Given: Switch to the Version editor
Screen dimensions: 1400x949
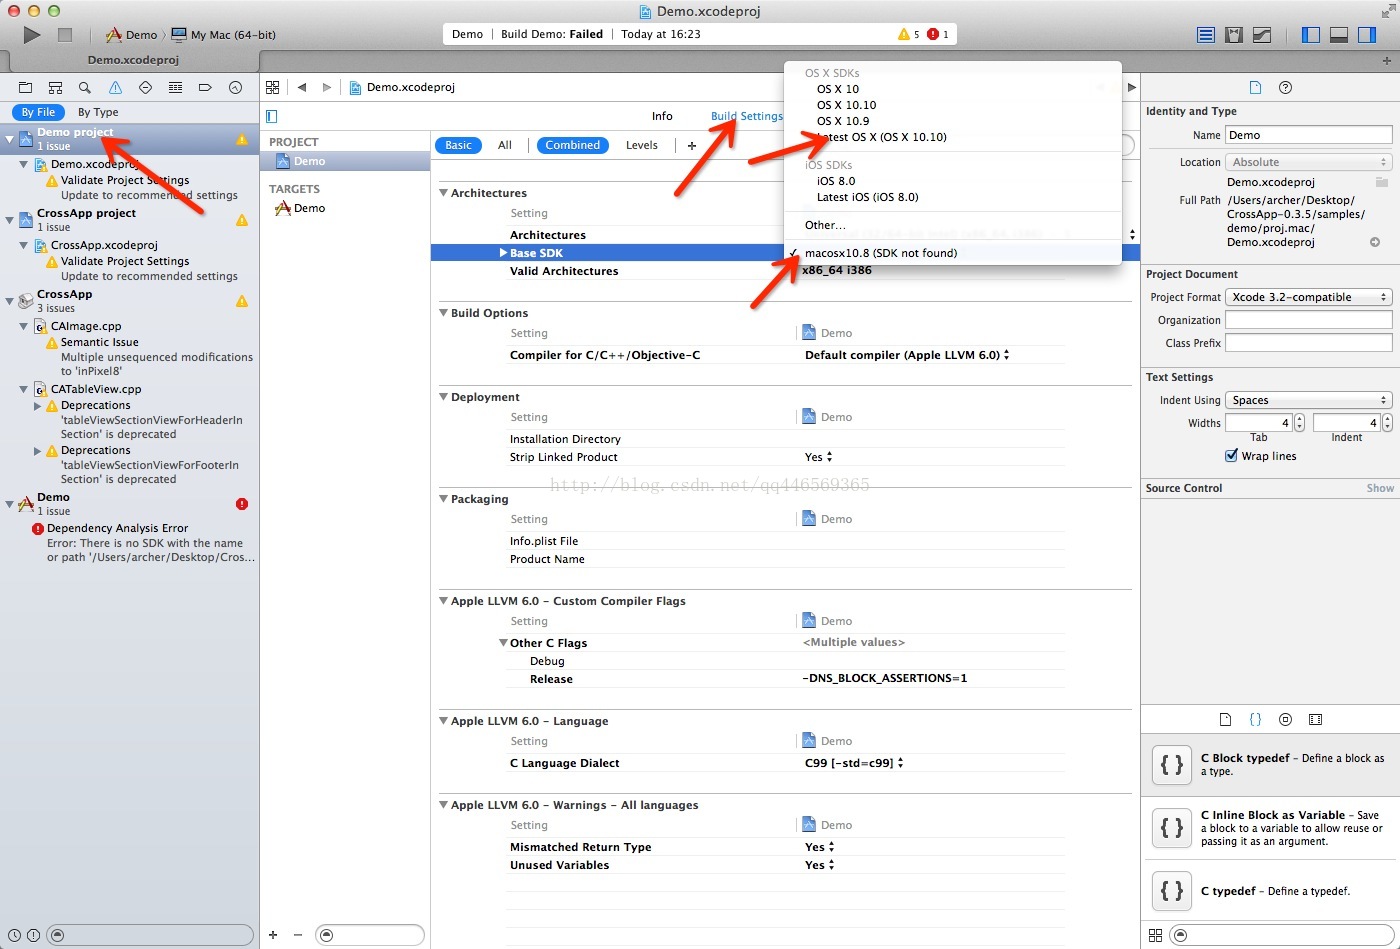Looking at the screenshot, I should point(1262,35).
